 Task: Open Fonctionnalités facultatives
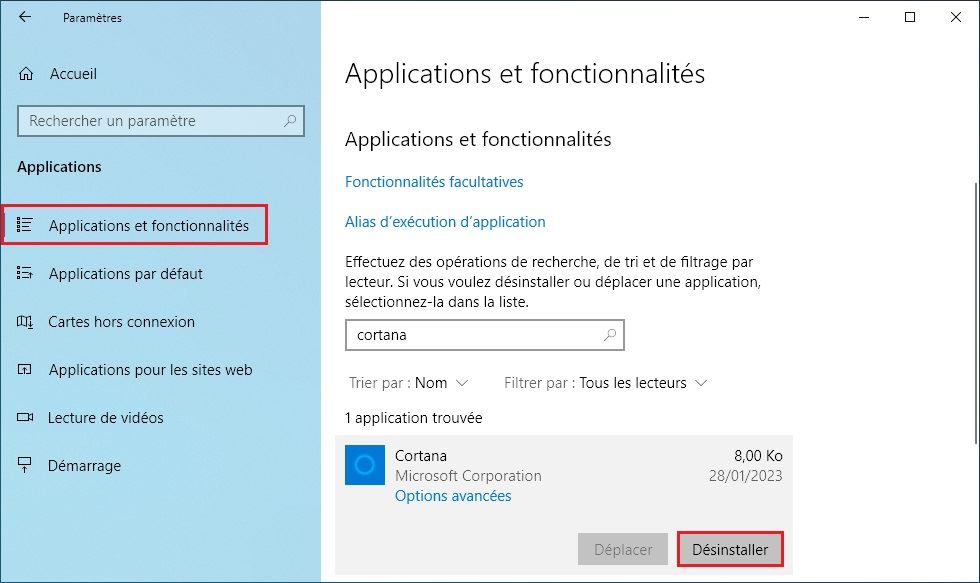[434, 182]
